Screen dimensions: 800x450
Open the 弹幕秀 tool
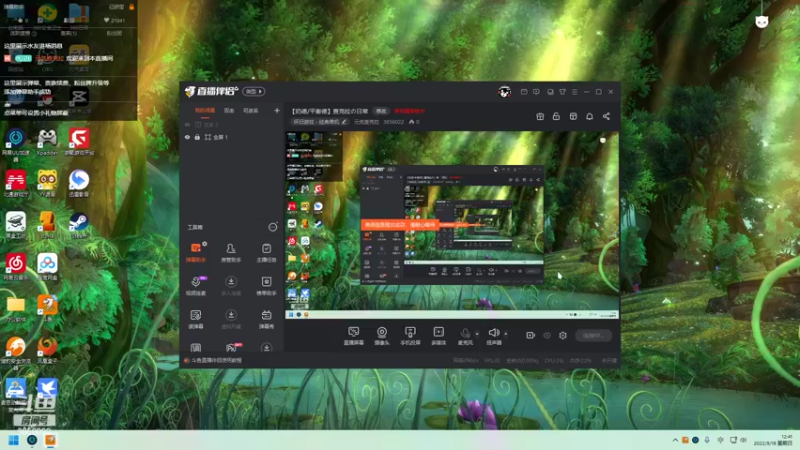(x=266, y=319)
